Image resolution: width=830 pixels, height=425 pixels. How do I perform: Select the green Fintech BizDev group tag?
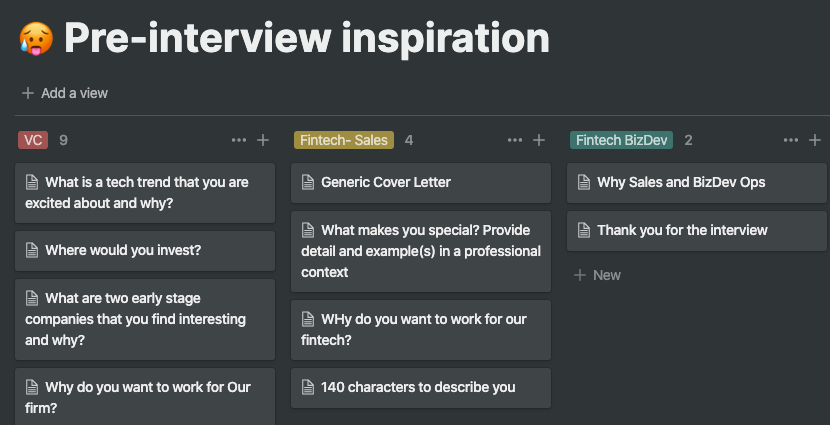(x=620, y=141)
